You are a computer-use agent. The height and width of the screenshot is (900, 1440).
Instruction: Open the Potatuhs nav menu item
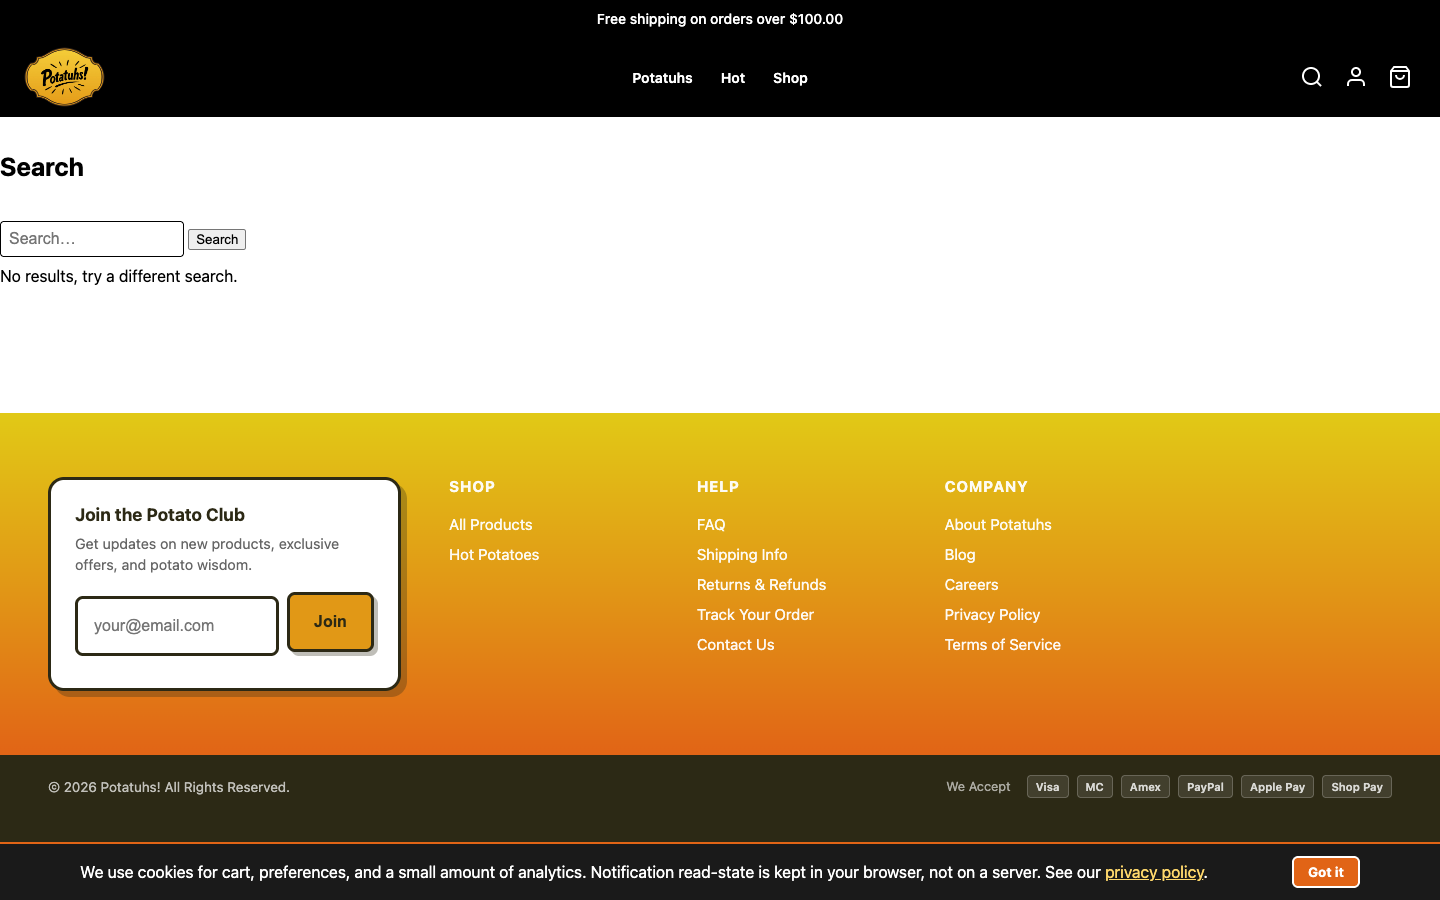tap(662, 78)
